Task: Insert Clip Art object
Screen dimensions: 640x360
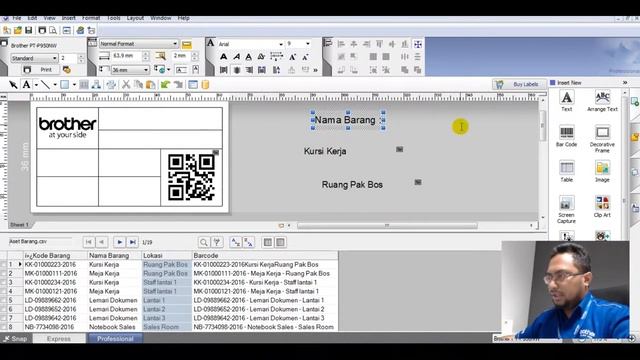Action: 602,207
